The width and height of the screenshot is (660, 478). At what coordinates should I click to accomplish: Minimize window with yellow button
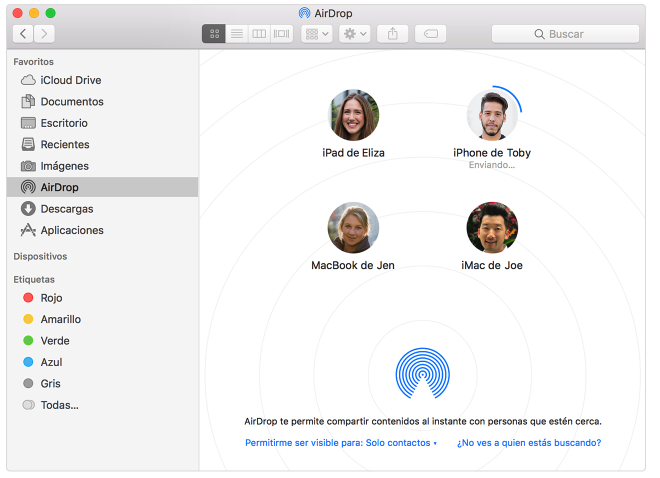point(34,13)
